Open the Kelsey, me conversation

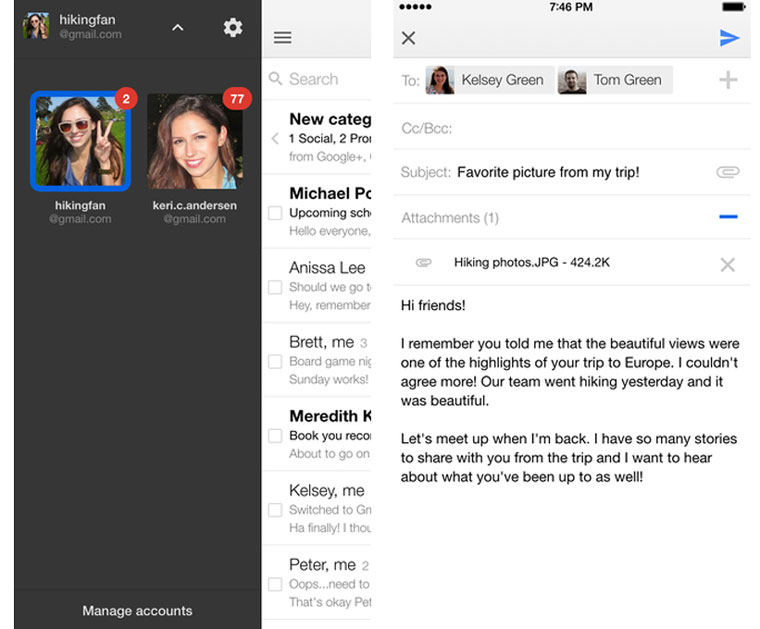(x=317, y=508)
